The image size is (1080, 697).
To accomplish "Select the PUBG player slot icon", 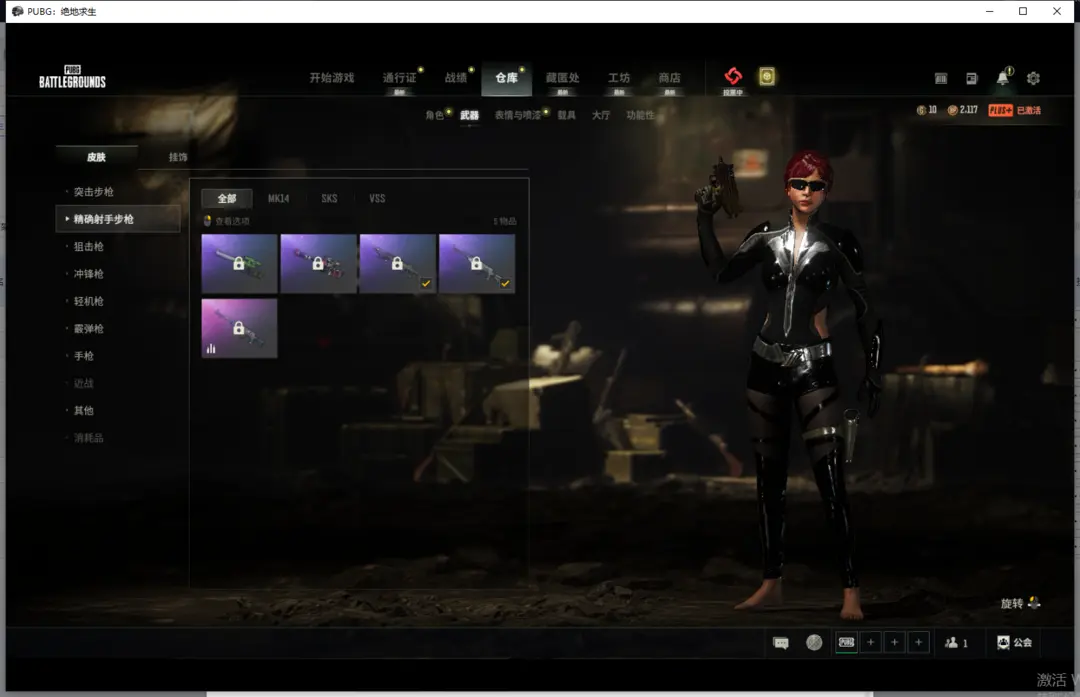I will point(847,643).
